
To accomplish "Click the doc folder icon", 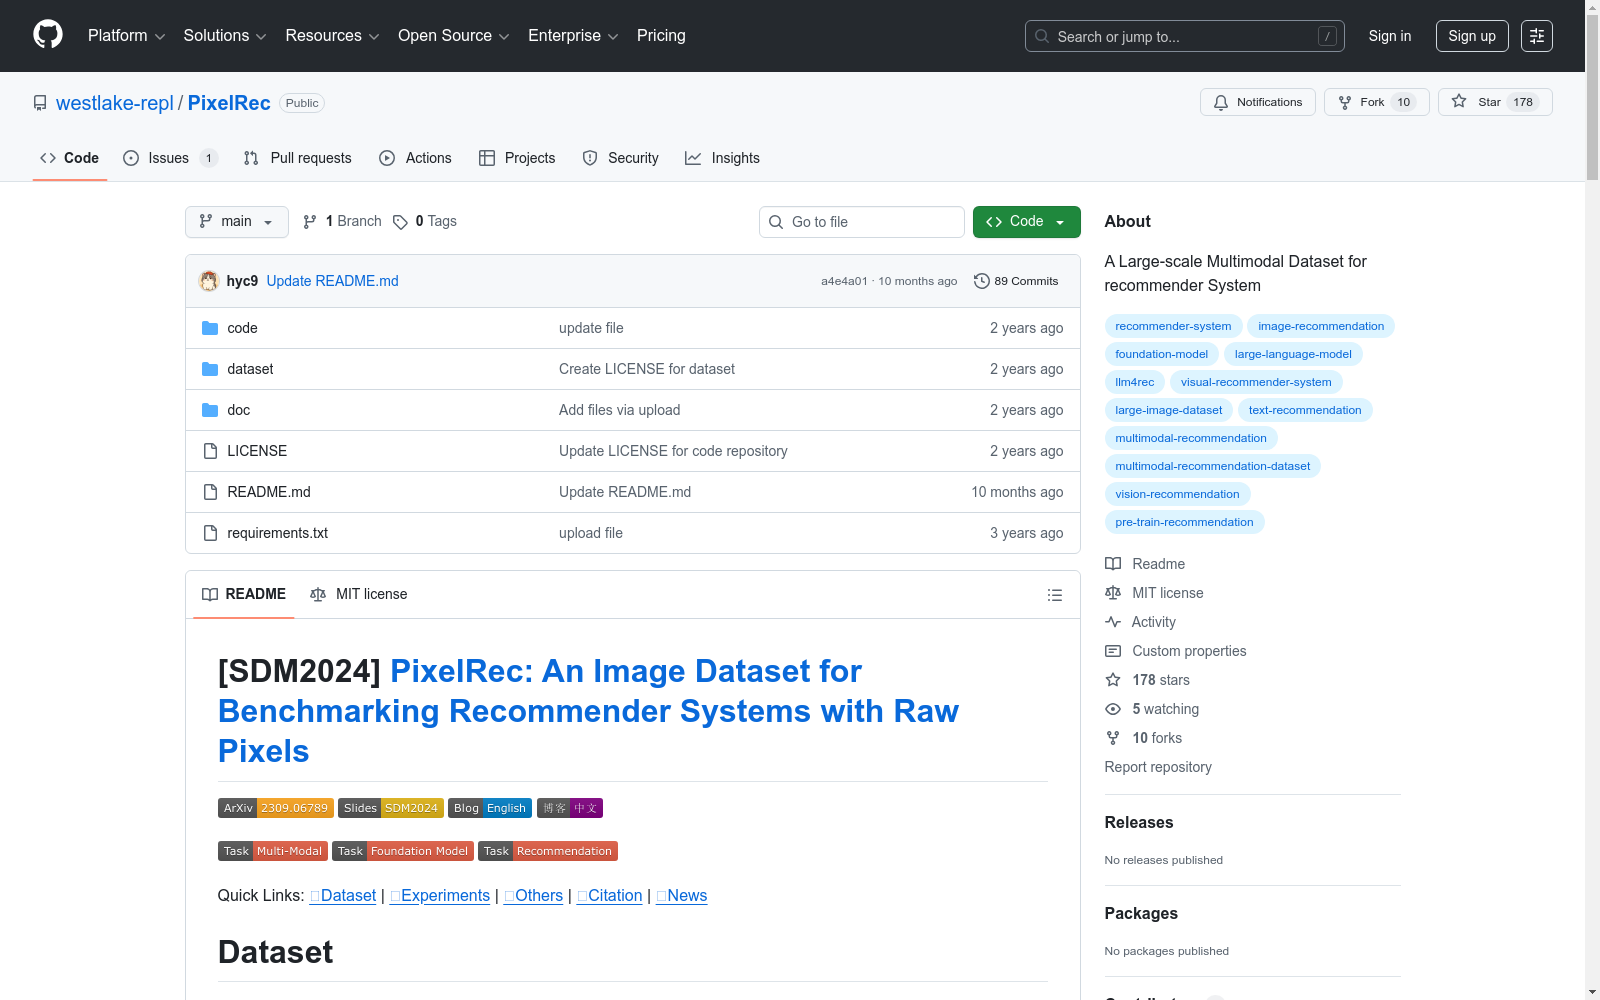I will click(x=210, y=410).
